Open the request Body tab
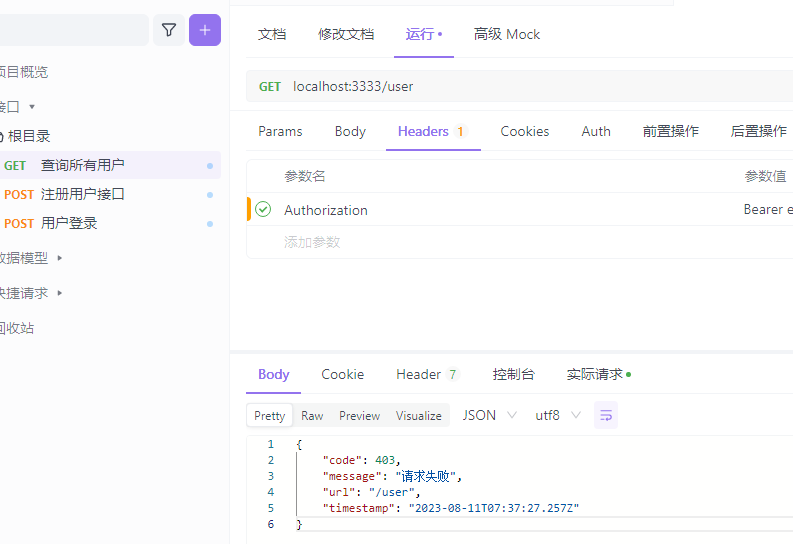The height and width of the screenshot is (544, 793). coord(350,131)
